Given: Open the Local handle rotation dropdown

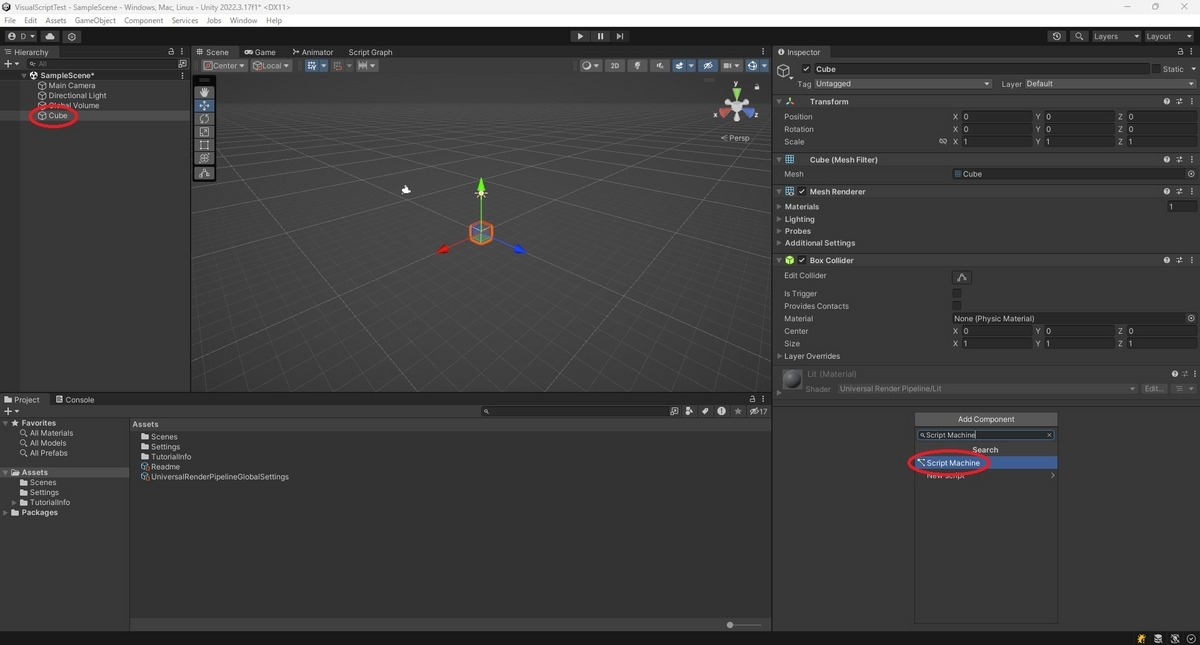Looking at the screenshot, I should point(271,66).
